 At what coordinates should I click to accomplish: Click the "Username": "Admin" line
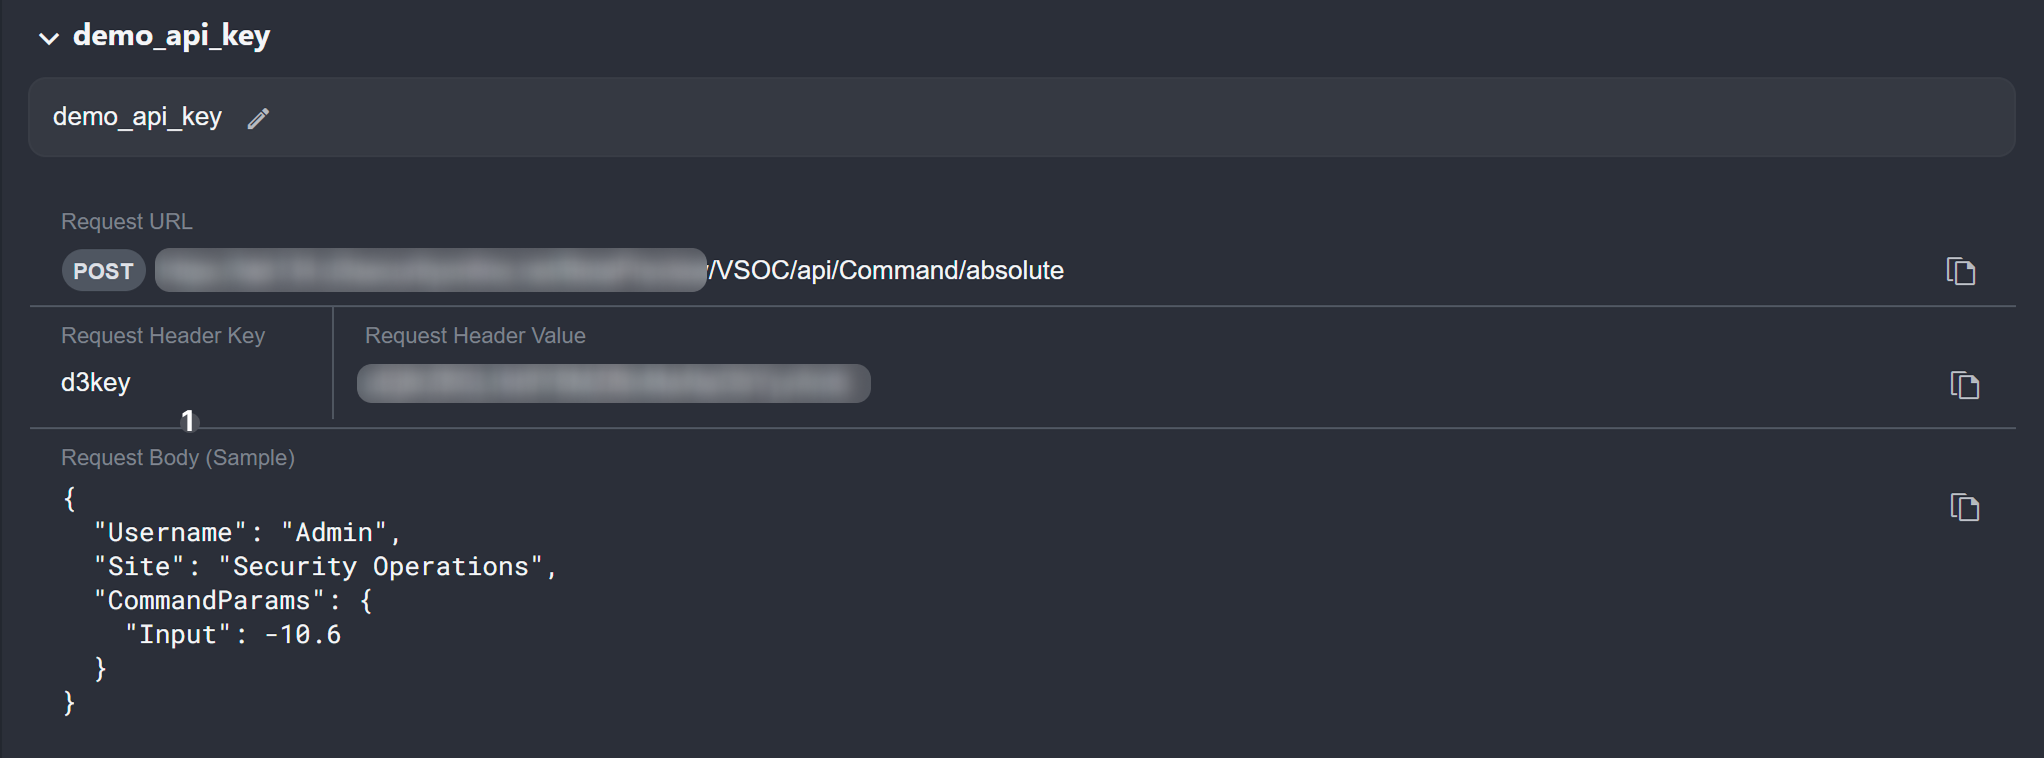[247, 532]
